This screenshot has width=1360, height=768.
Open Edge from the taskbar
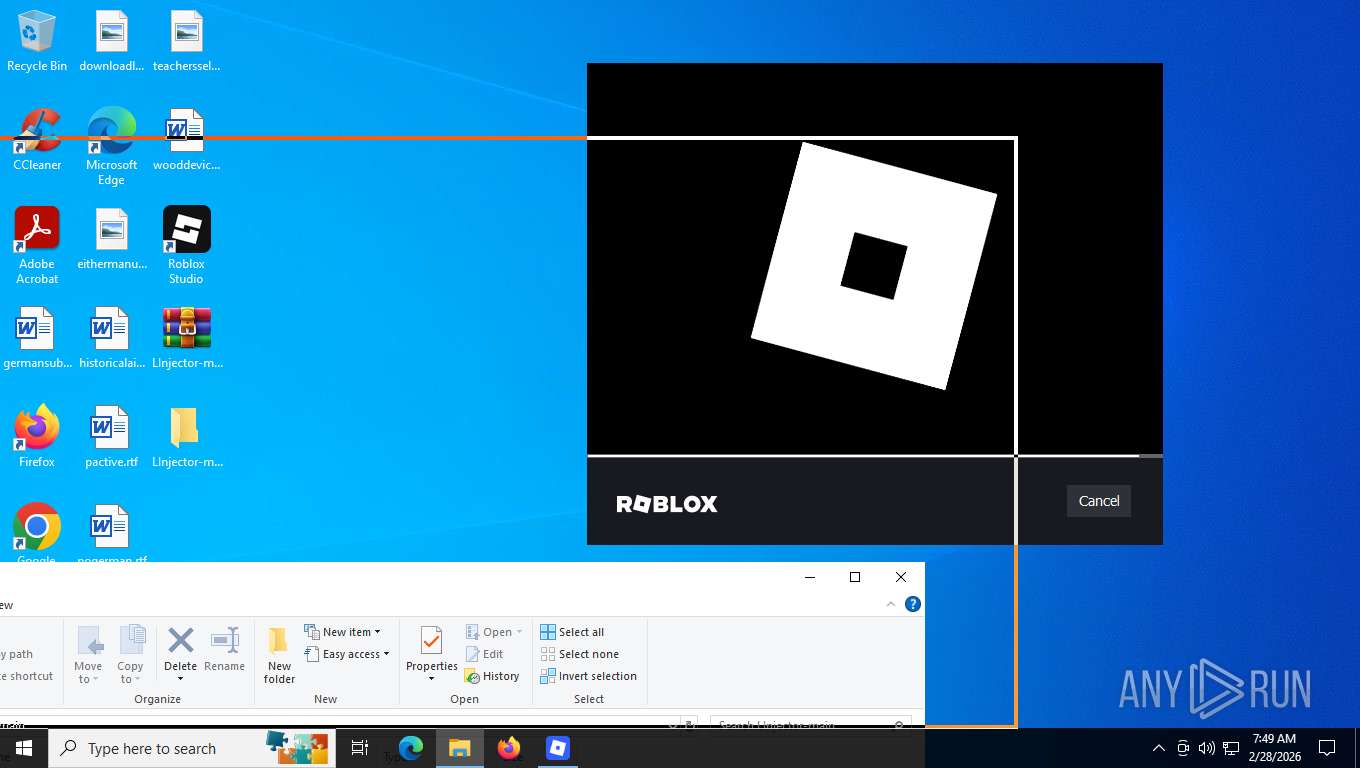[x=411, y=748]
